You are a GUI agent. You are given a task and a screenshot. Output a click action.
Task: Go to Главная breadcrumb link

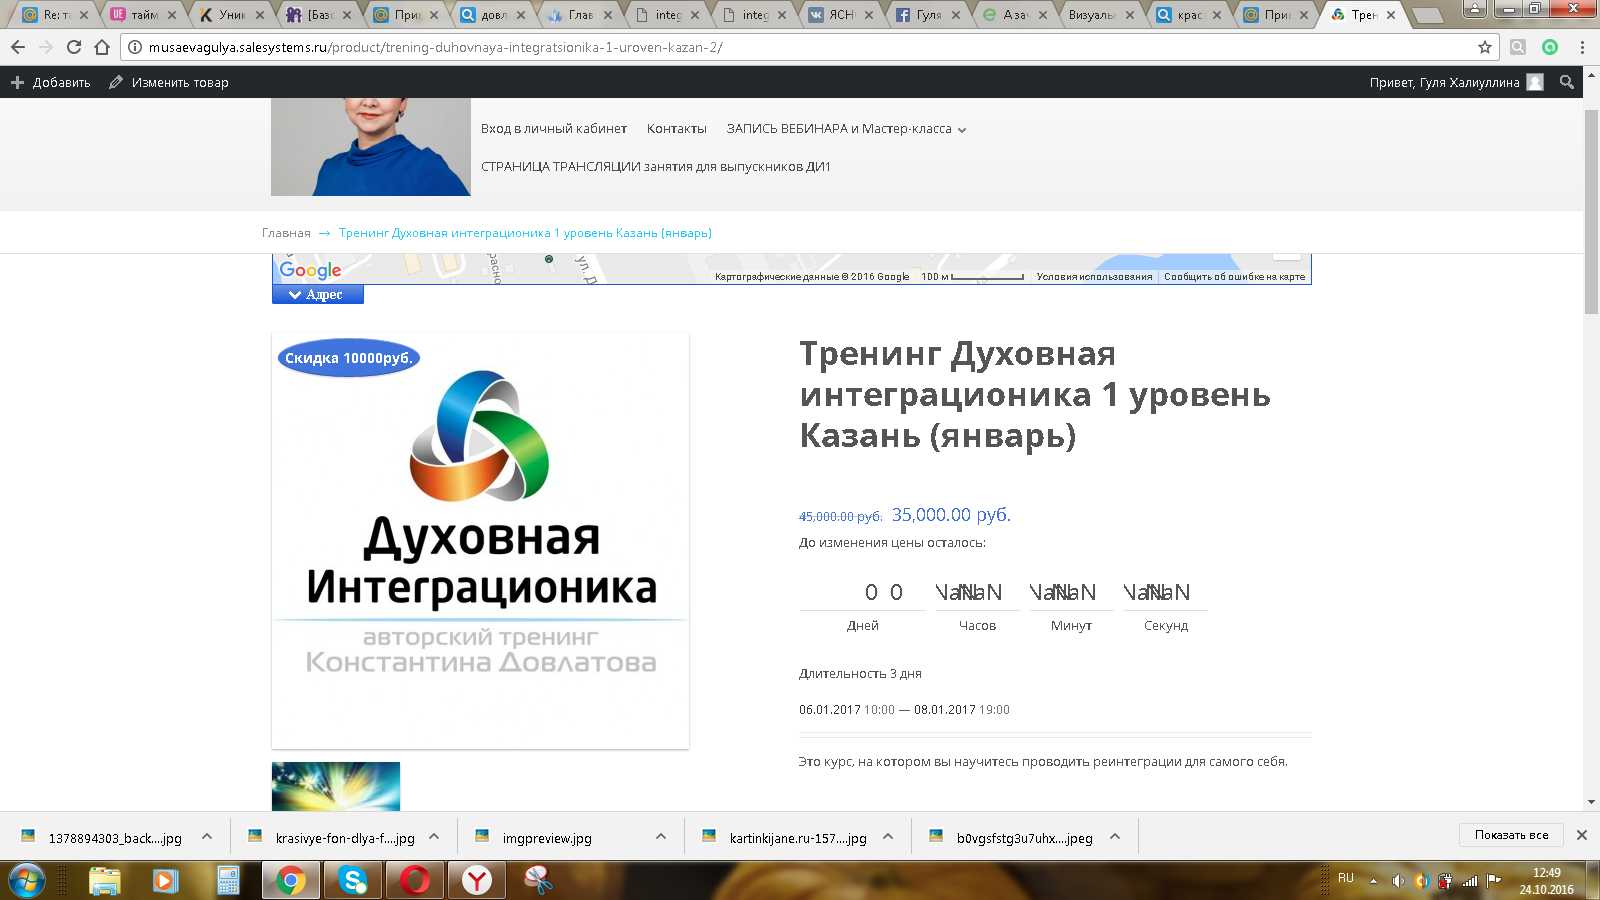click(286, 233)
